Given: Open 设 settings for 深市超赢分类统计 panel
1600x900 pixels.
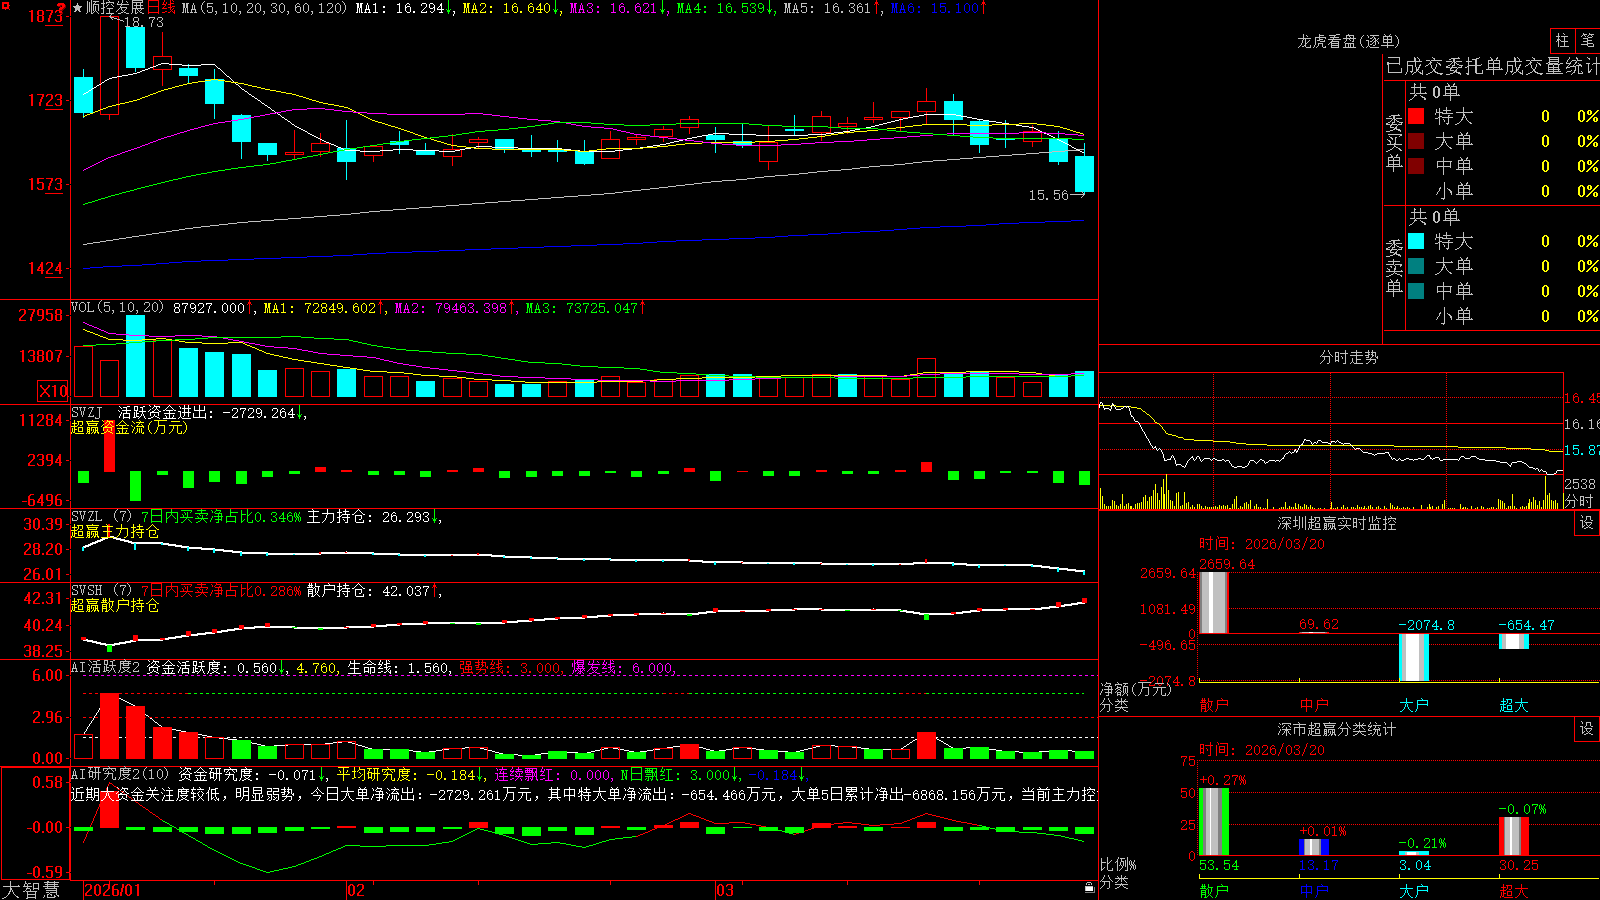Looking at the screenshot, I should point(1587,729).
